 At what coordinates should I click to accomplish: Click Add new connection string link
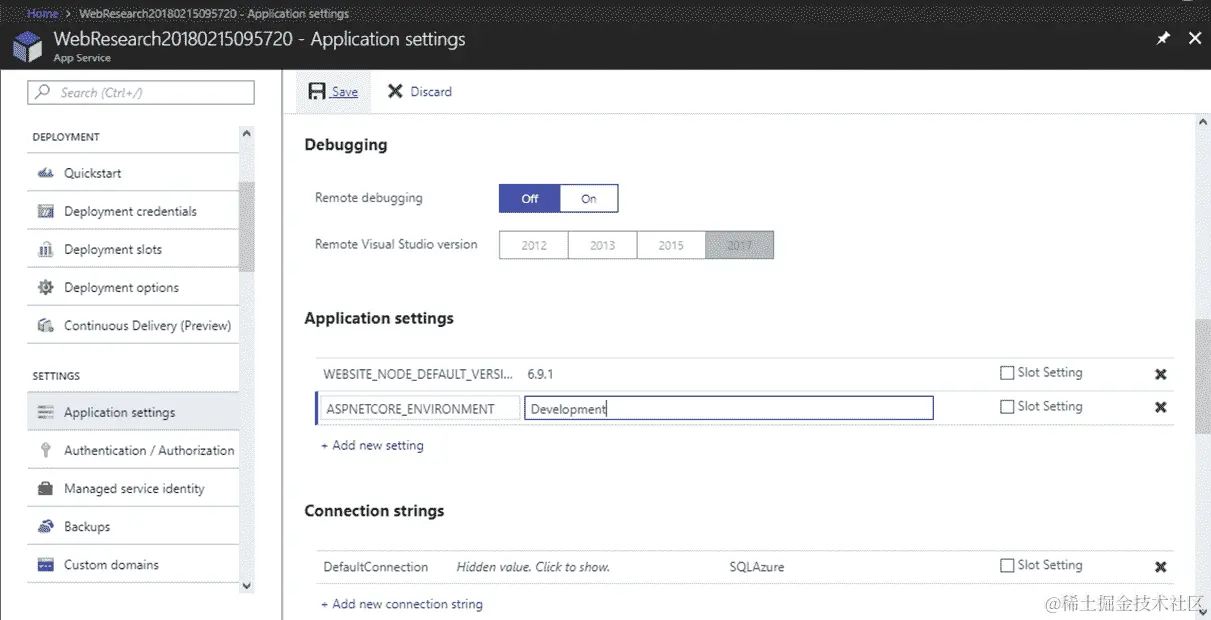tap(401, 604)
